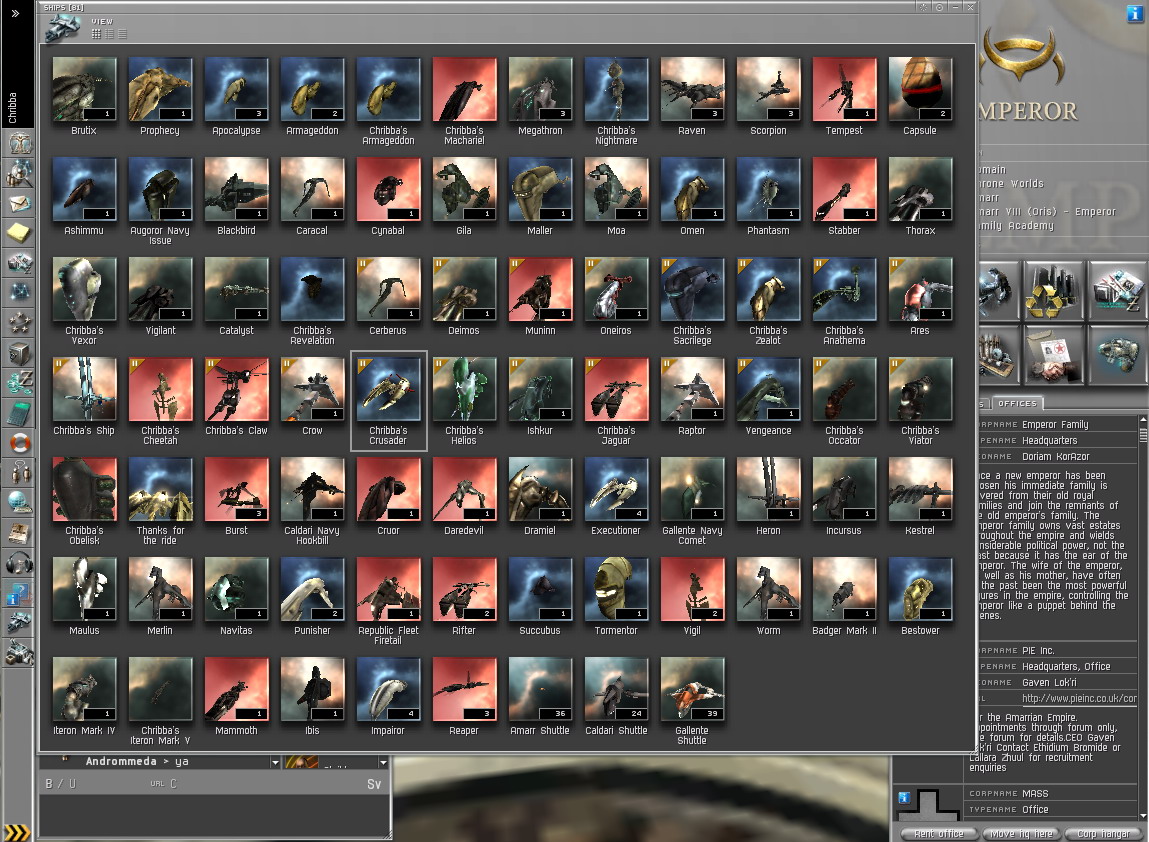Image resolution: width=1149 pixels, height=842 pixels.
Task: Open the pieinc.co.uk hyperlink
Action: [1079, 698]
